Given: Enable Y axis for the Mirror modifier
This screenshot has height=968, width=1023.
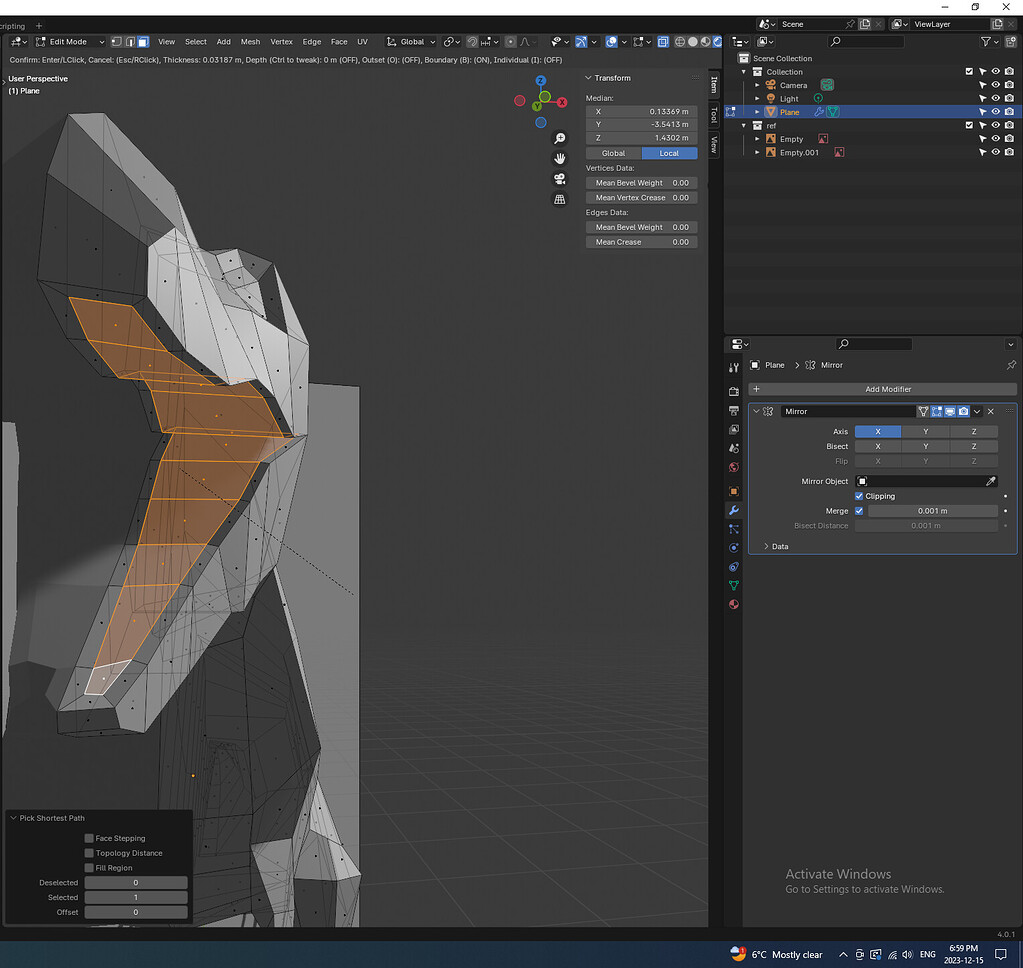Looking at the screenshot, I should tap(925, 431).
